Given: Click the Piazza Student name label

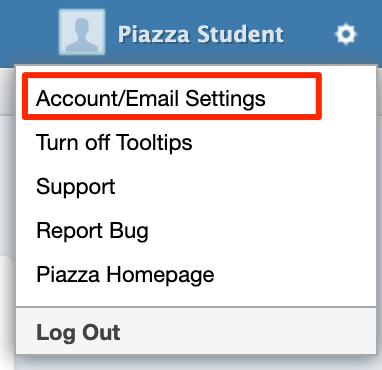Looking at the screenshot, I should pos(201,34).
